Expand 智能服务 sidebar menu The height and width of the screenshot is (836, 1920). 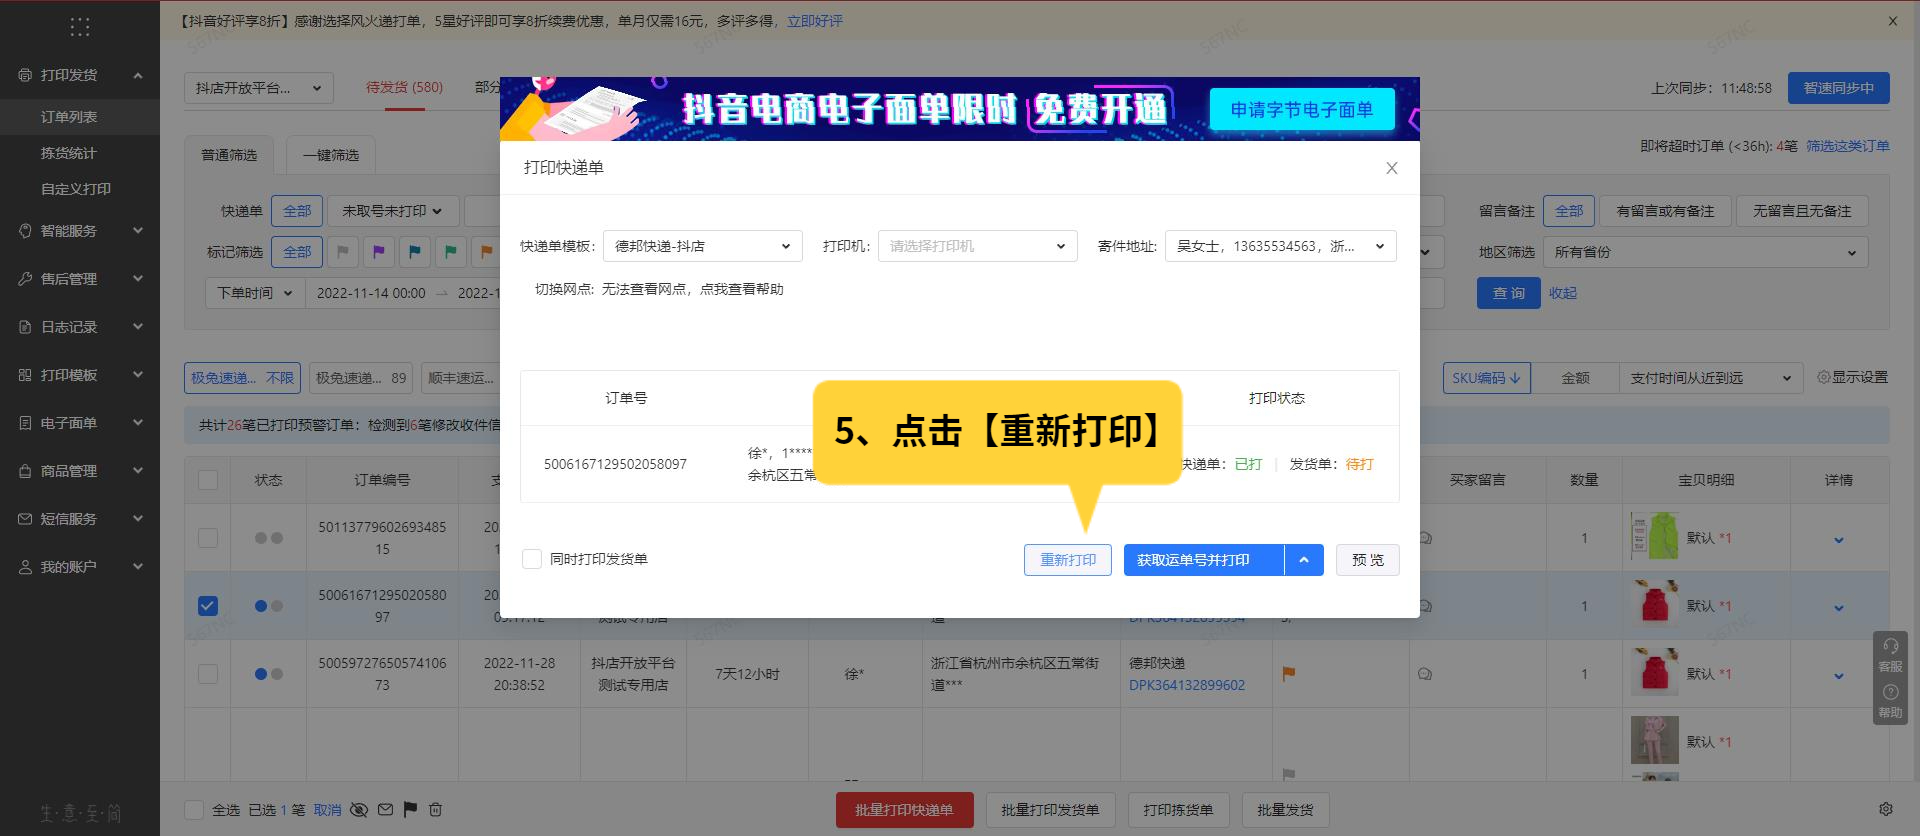80,231
